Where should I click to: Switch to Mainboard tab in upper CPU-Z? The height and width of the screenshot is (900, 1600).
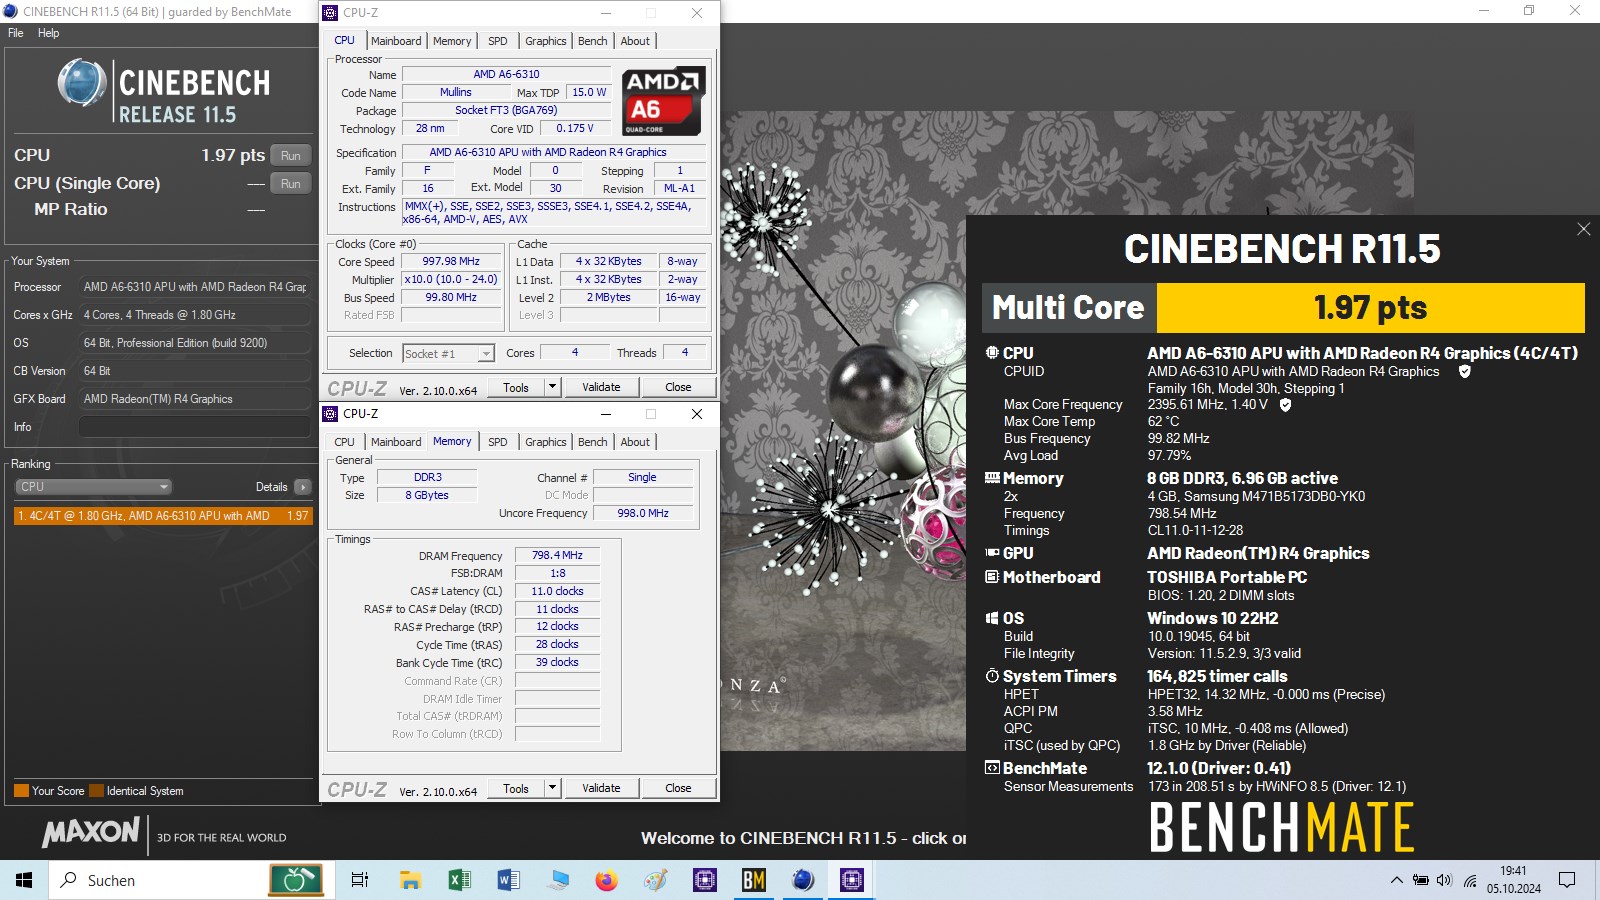point(396,41)
